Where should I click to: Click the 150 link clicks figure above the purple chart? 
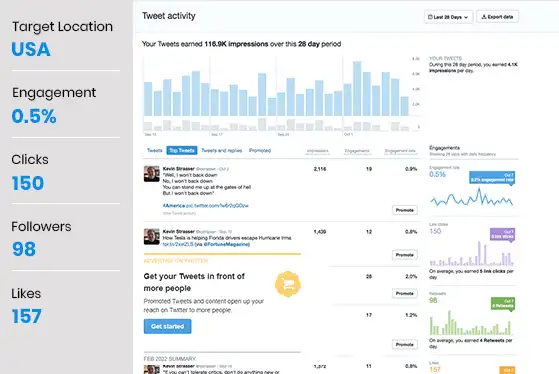(435, 231)
